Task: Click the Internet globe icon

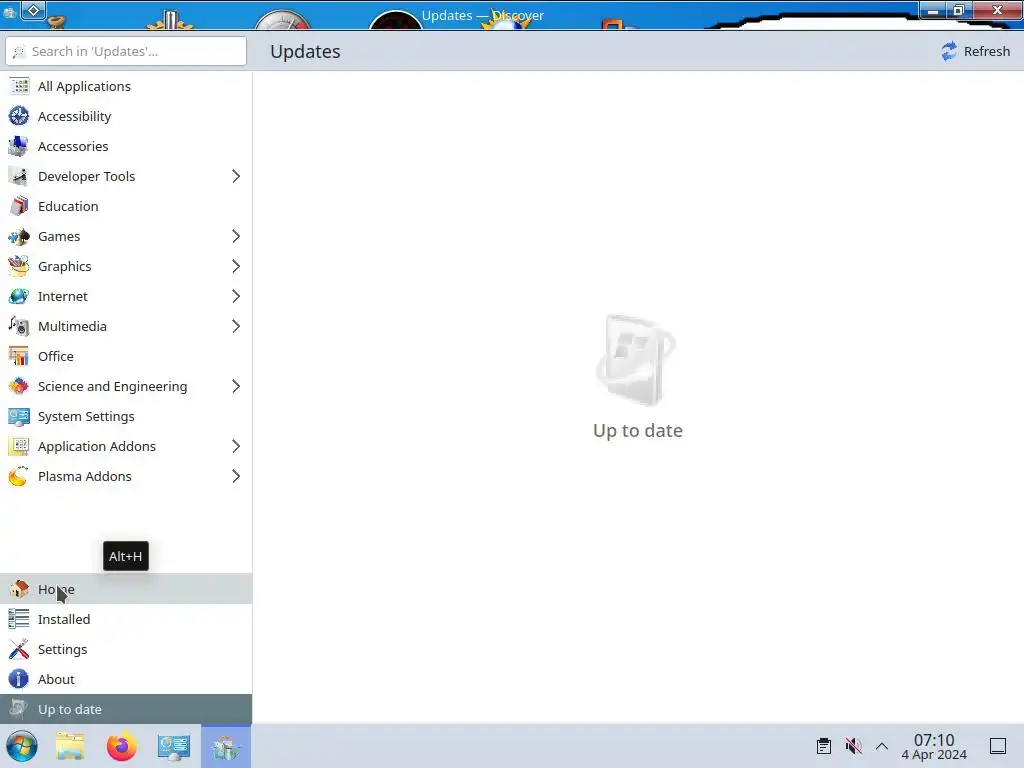Action: click(19, 296)
